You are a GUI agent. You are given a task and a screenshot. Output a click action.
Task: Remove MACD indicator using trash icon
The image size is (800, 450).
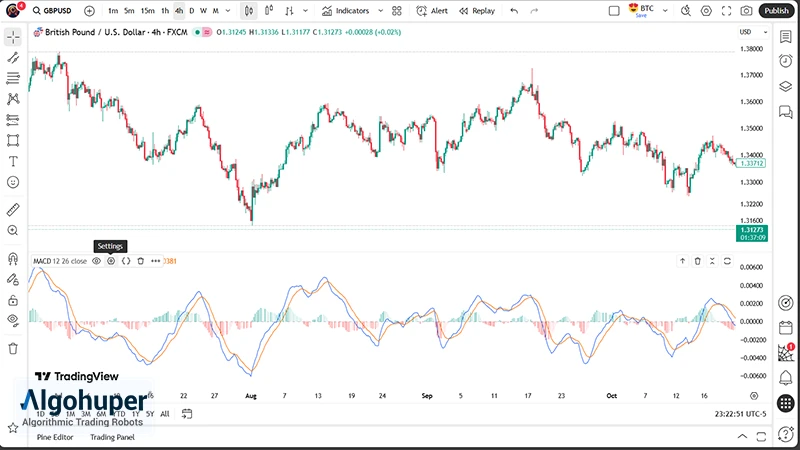pyautogui.click(x=141, y=261)
